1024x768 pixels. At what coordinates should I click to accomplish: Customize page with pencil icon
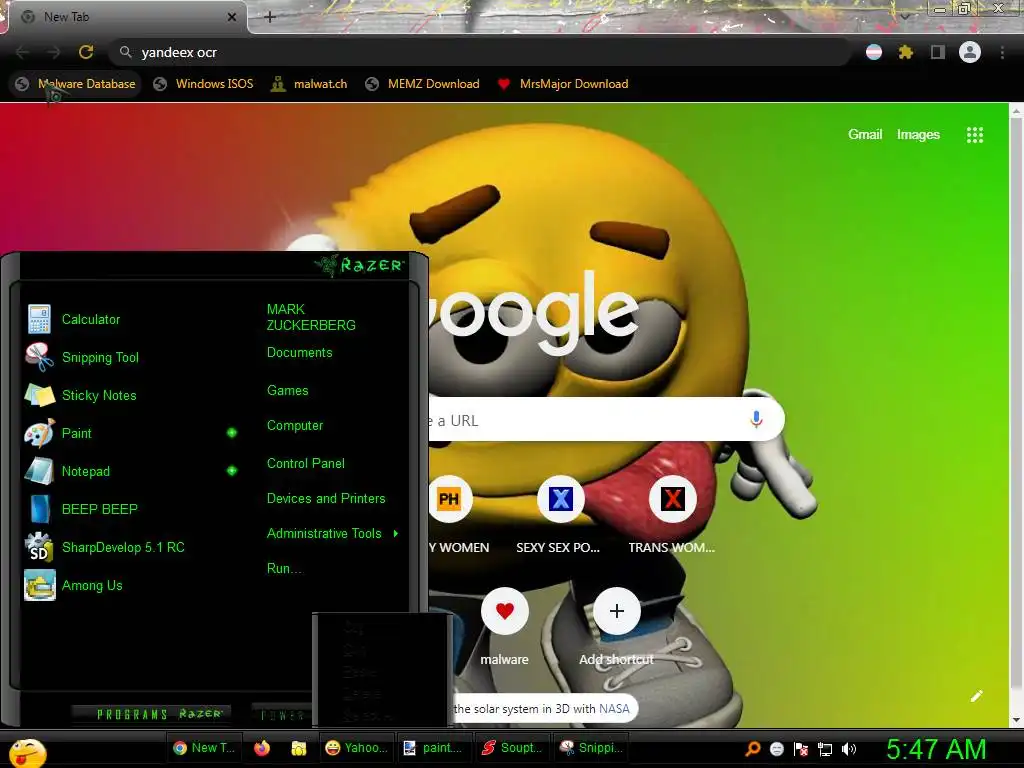(976, 696)
